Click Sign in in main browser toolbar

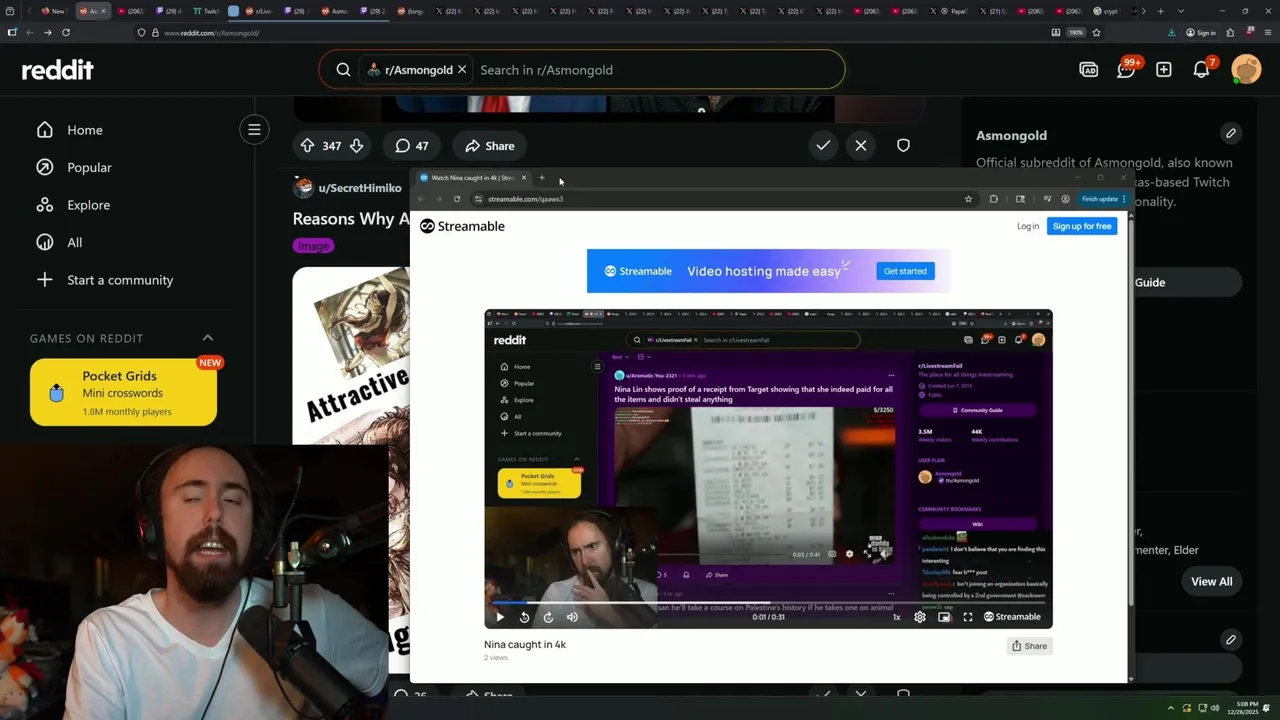tap(1201, 33)
